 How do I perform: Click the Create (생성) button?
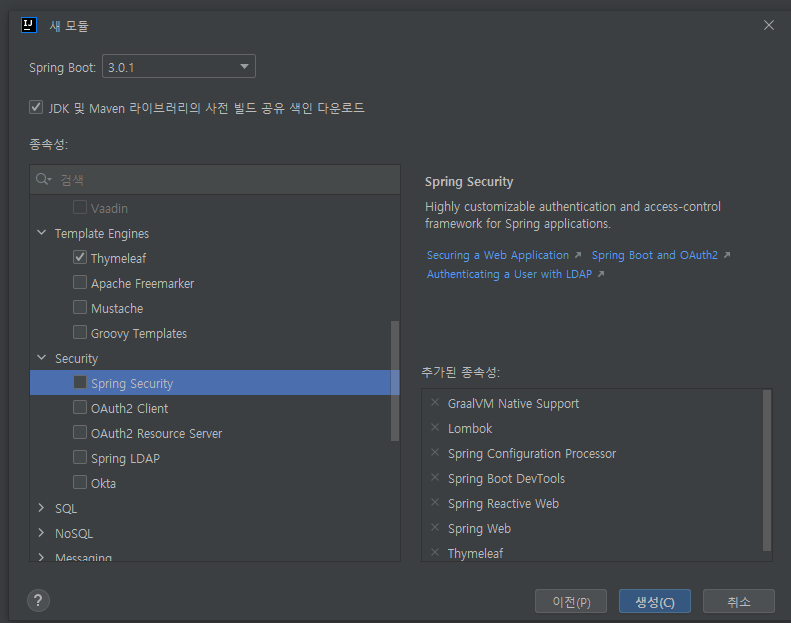coord(654,601)
